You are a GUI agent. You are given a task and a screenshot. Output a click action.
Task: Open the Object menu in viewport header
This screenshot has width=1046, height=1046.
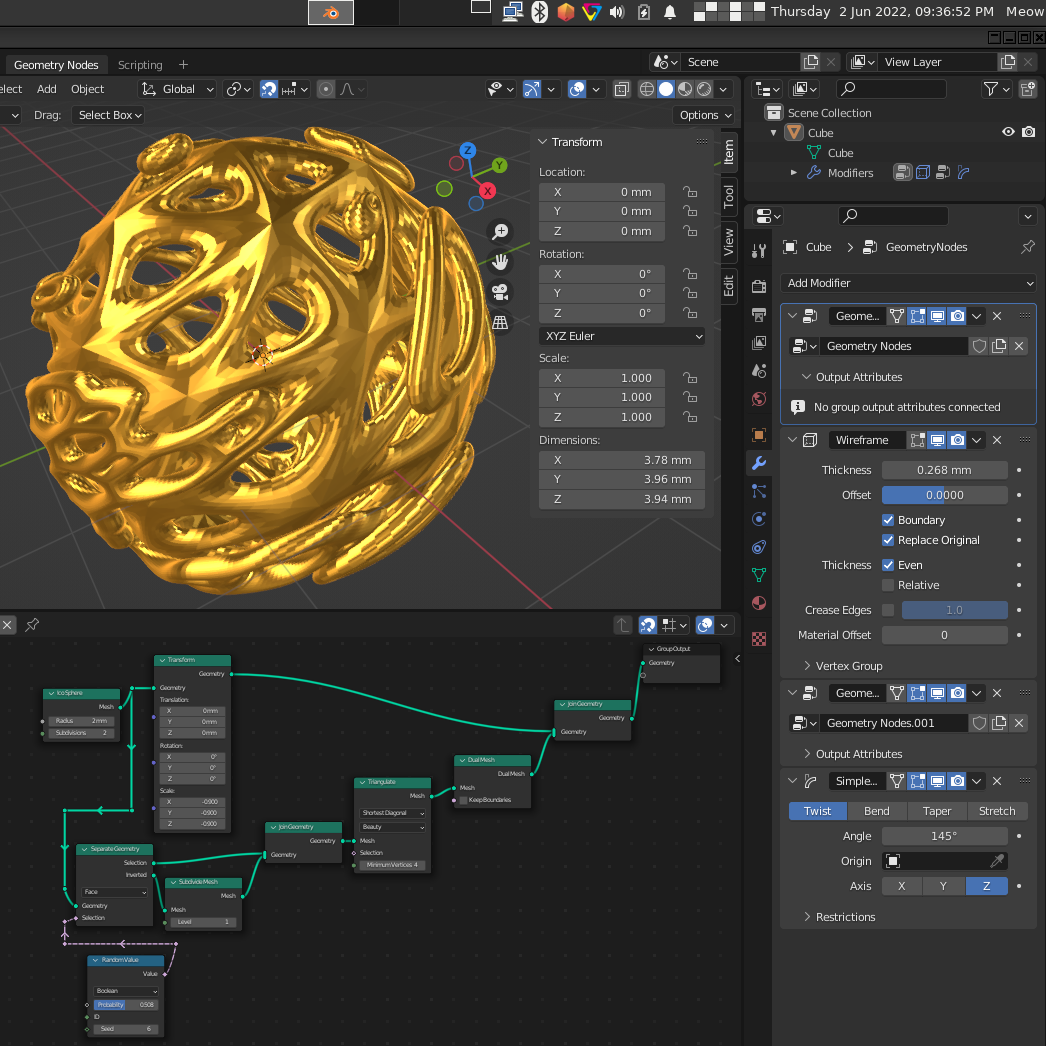pos(88,89)
